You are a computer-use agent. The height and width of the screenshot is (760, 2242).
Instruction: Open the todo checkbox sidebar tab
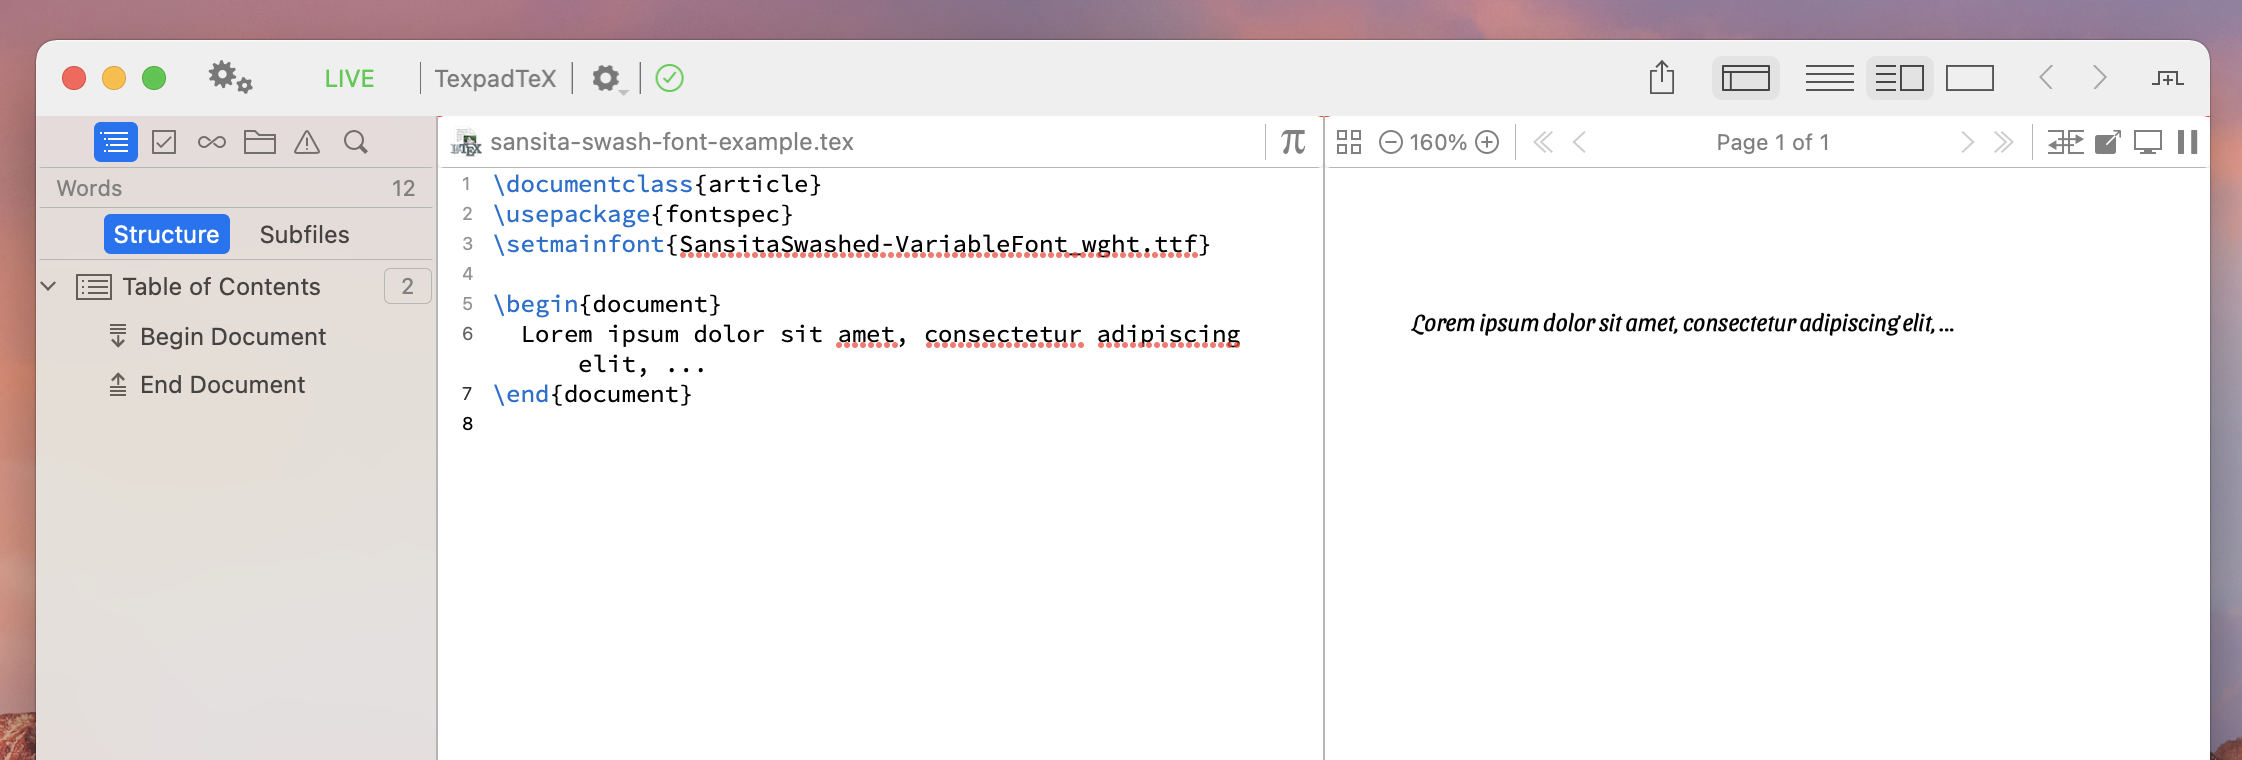[x=164, y=142]
